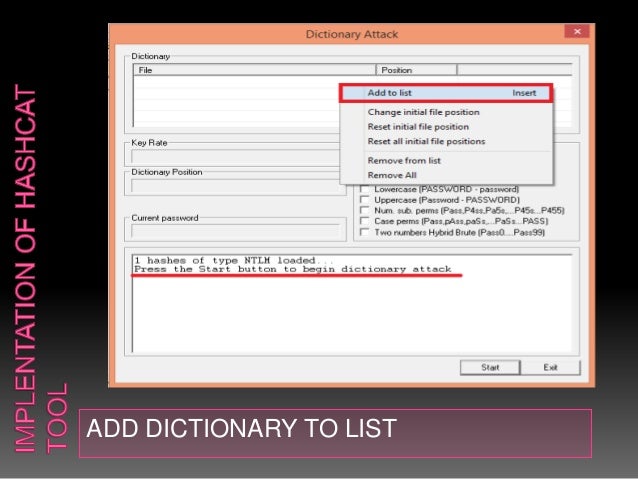Close the Dictionary Attack window
Image resolution: width=638 pixels, height=479 pixels.
577,31
